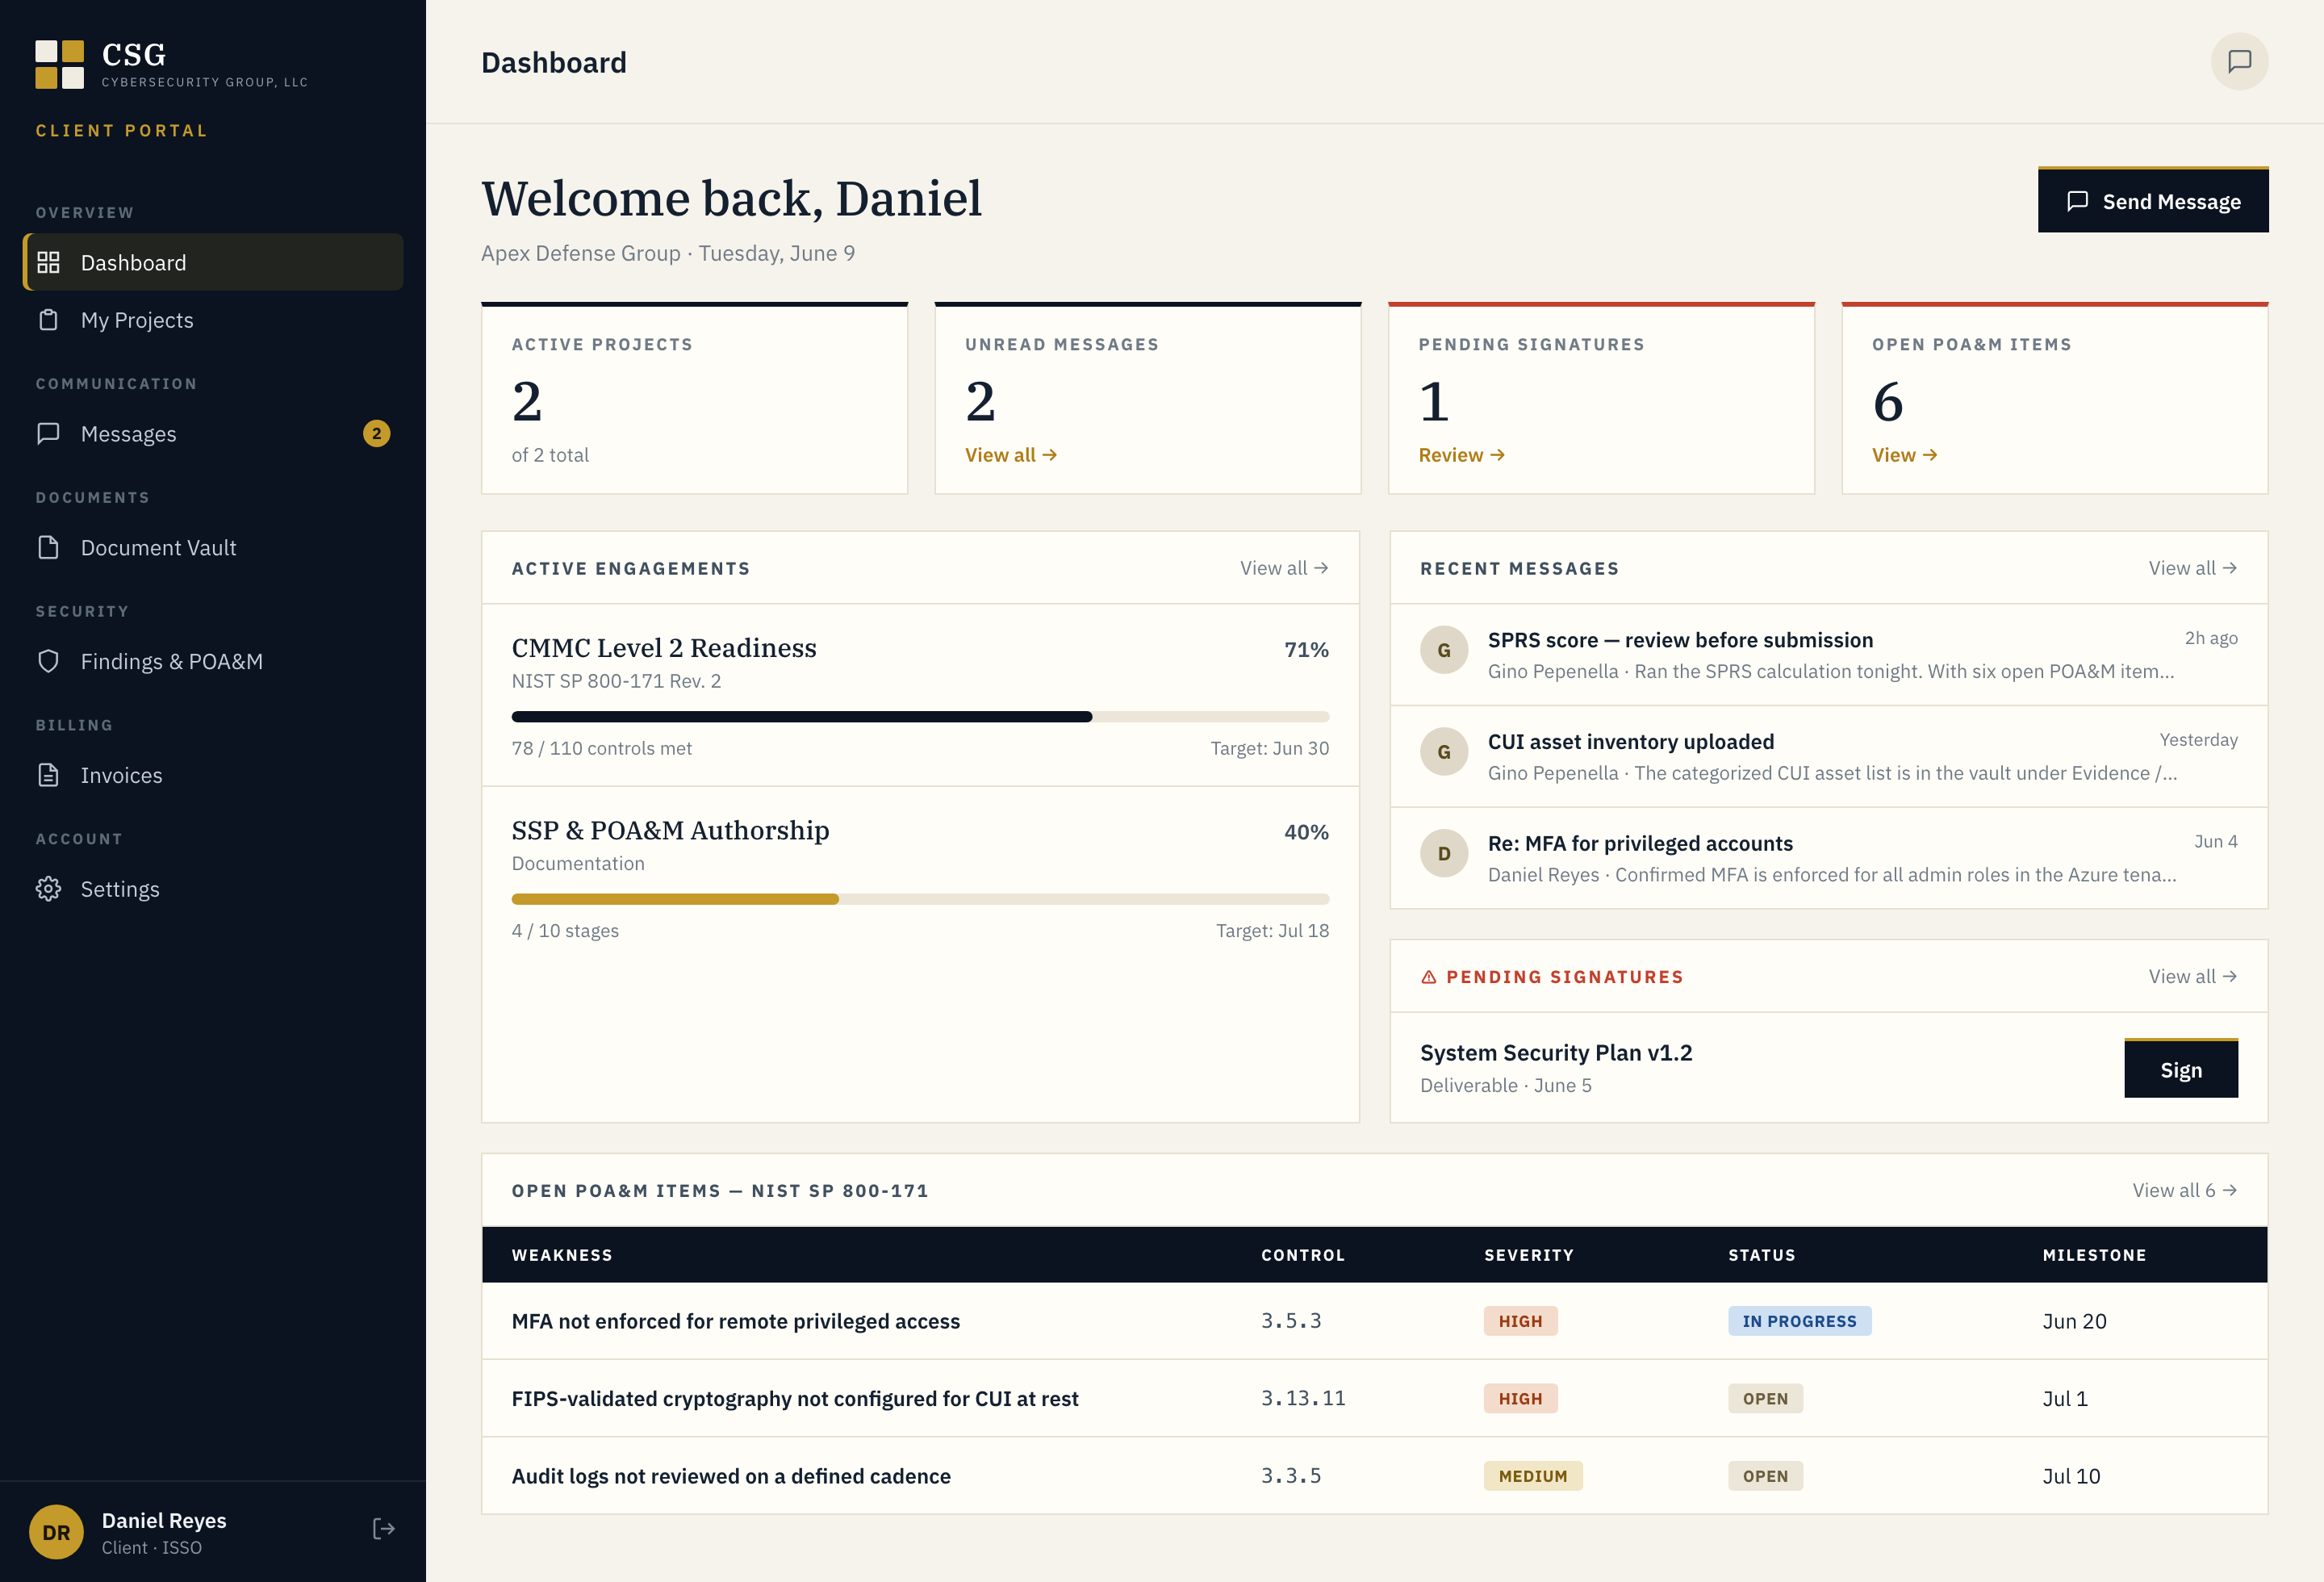Click the HIGH severity badge for control 3.5.3
The image size is (2324, 1582).
[x=1520, y=1321]
